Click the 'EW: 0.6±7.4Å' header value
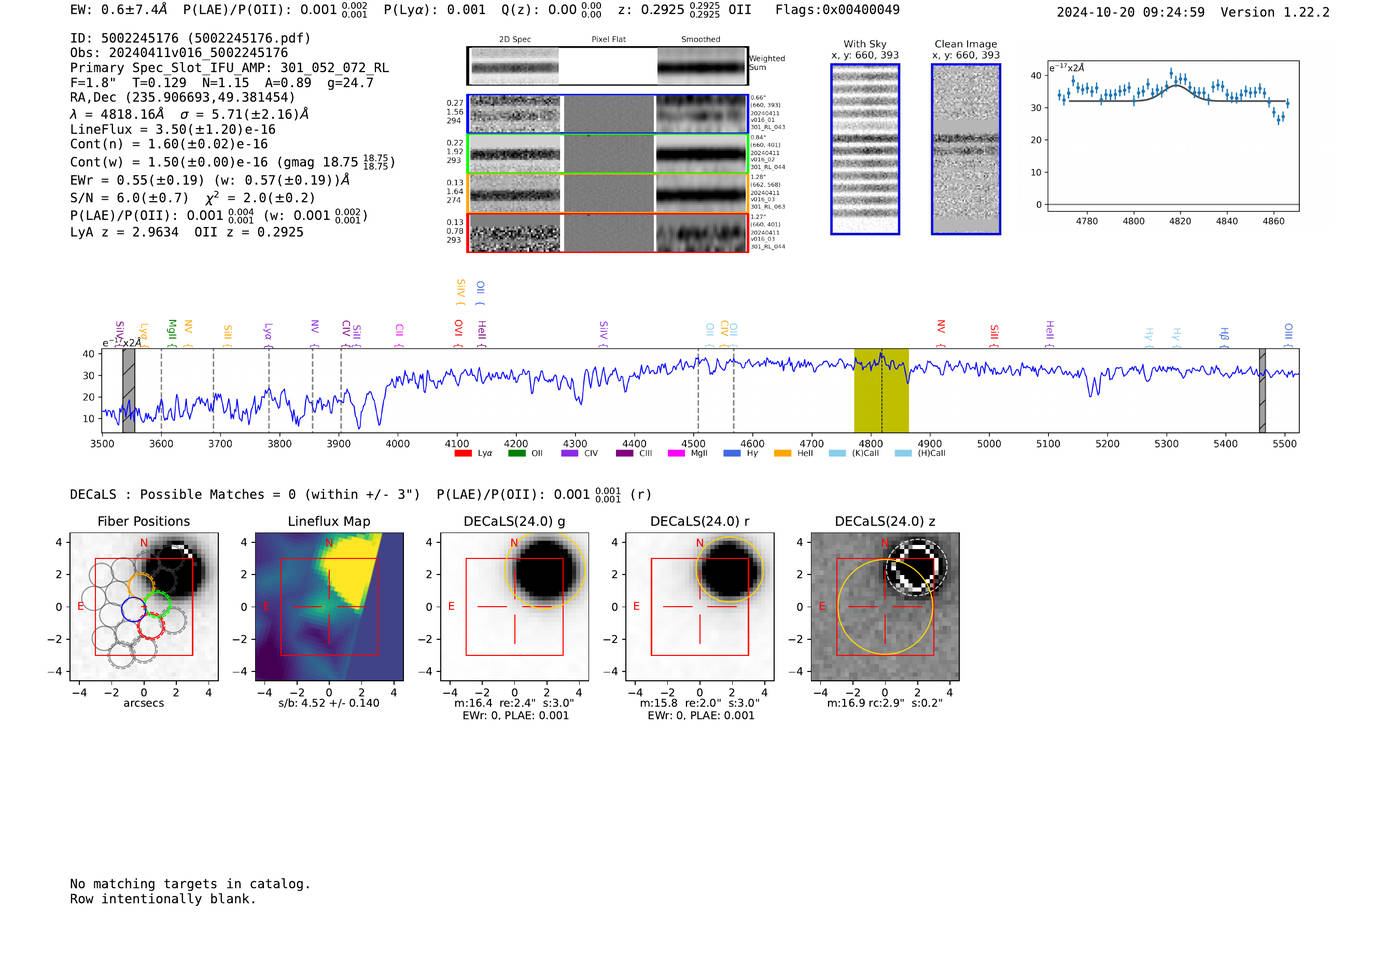 coord(119,10)
